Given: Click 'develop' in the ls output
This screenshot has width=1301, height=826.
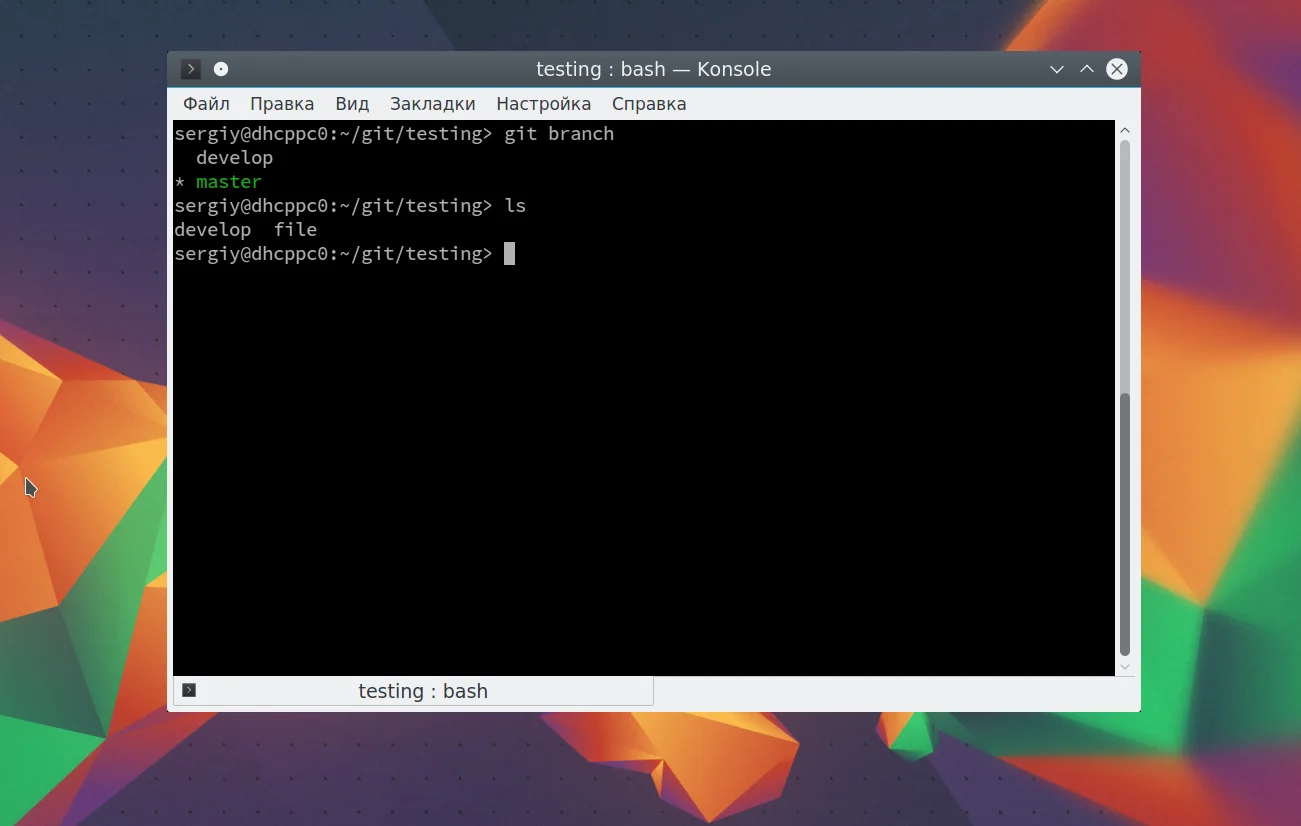Looking at the screenshot, I should click(x=213, y=230).
